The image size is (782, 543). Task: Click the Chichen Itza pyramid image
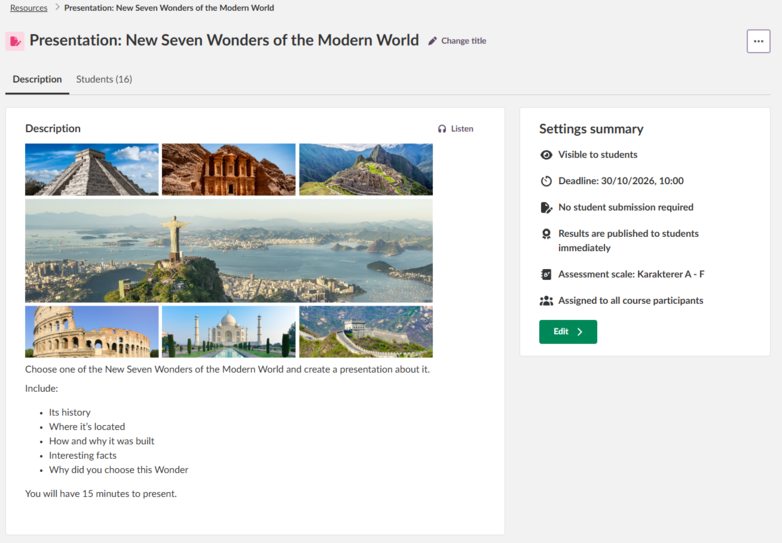(92, 170)
